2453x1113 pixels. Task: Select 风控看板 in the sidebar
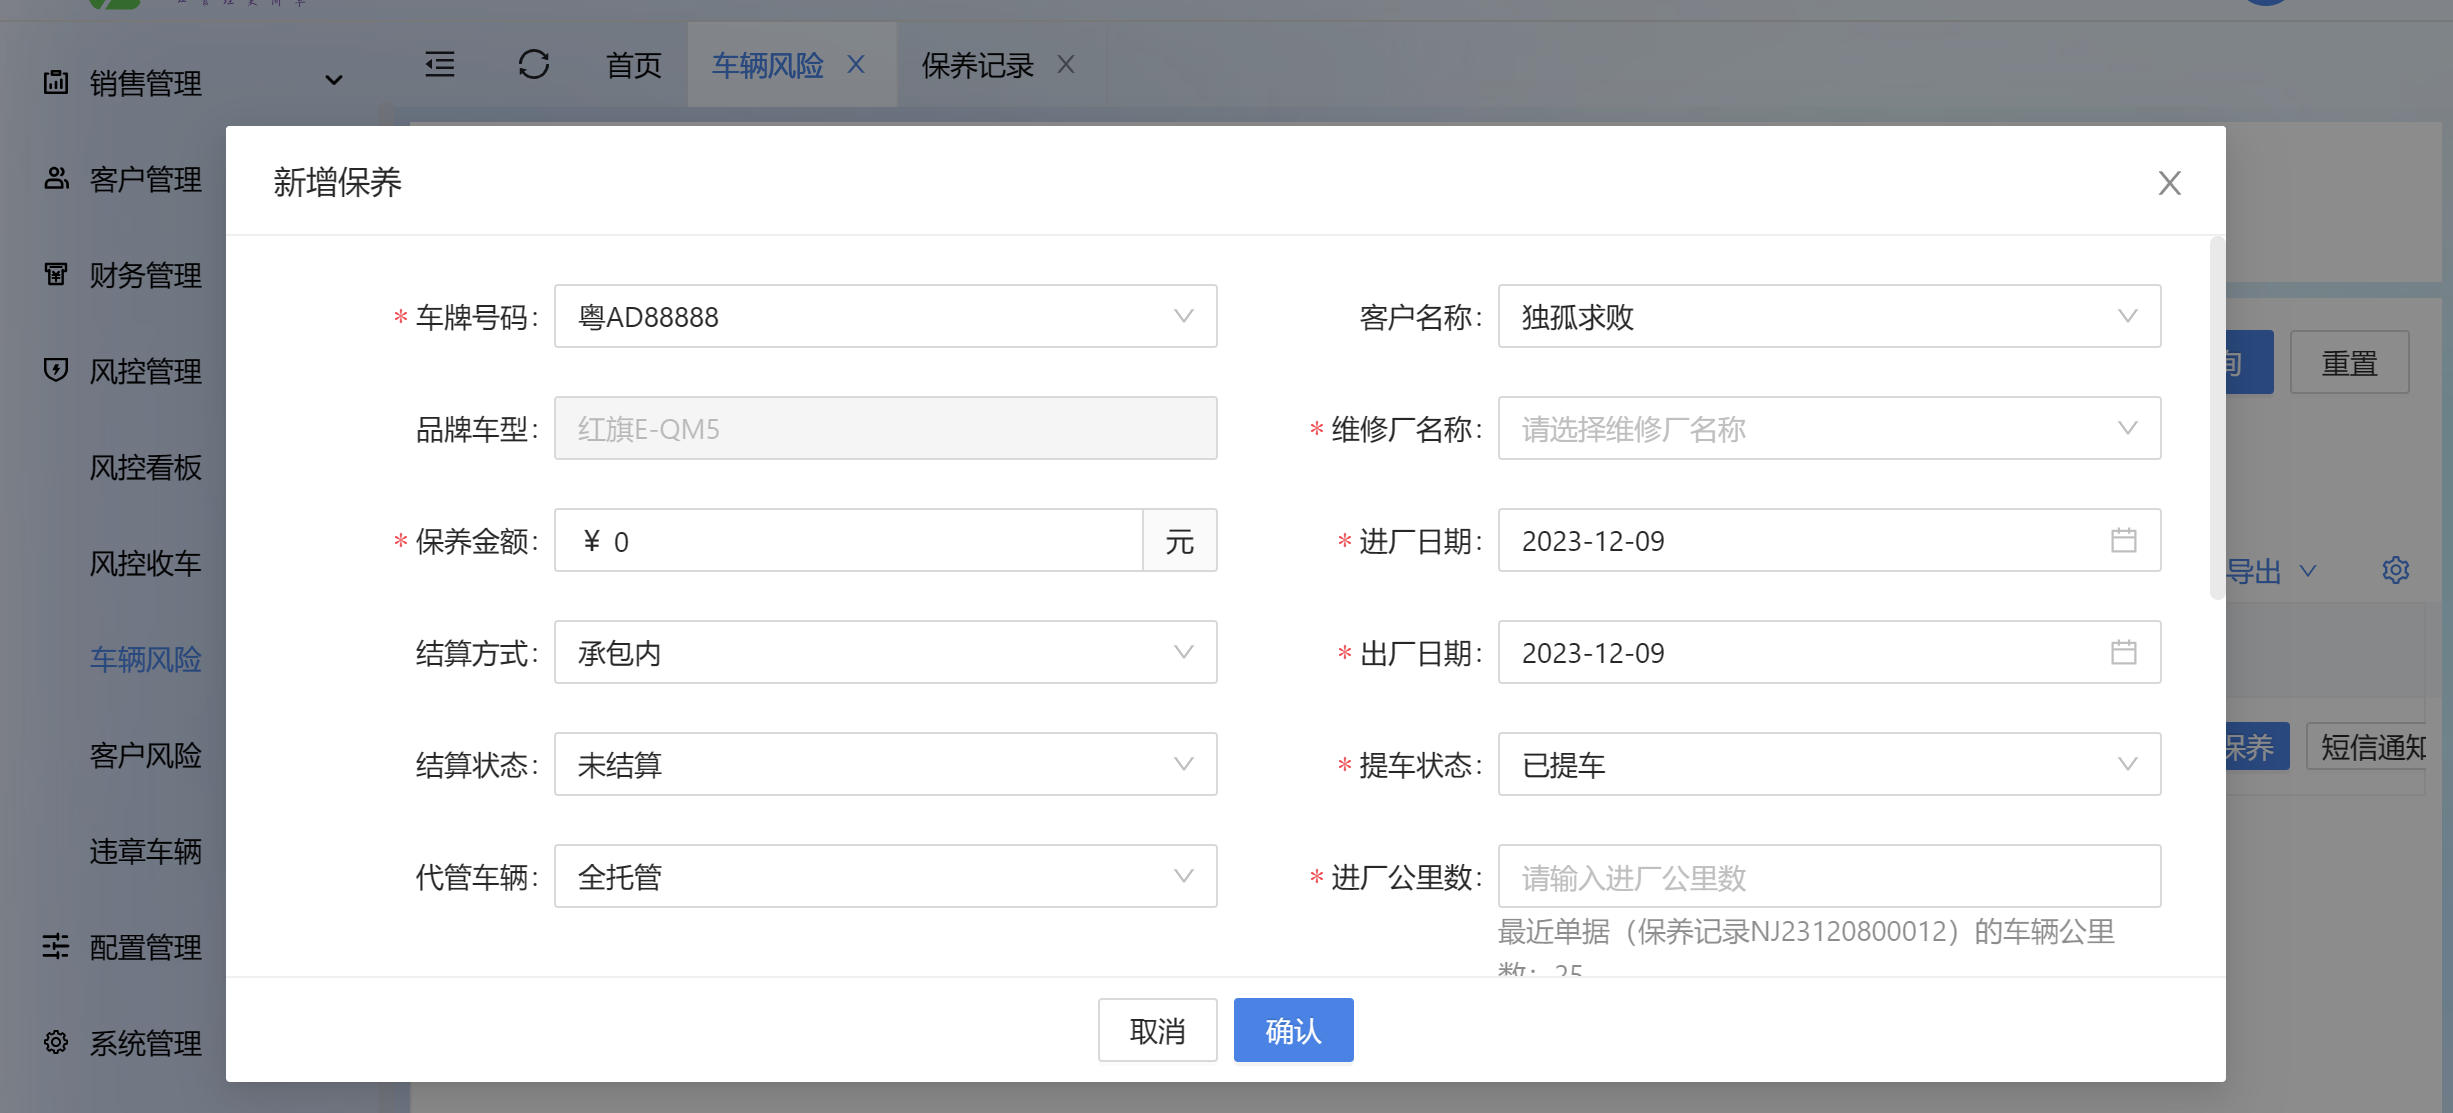click(146, 467)
